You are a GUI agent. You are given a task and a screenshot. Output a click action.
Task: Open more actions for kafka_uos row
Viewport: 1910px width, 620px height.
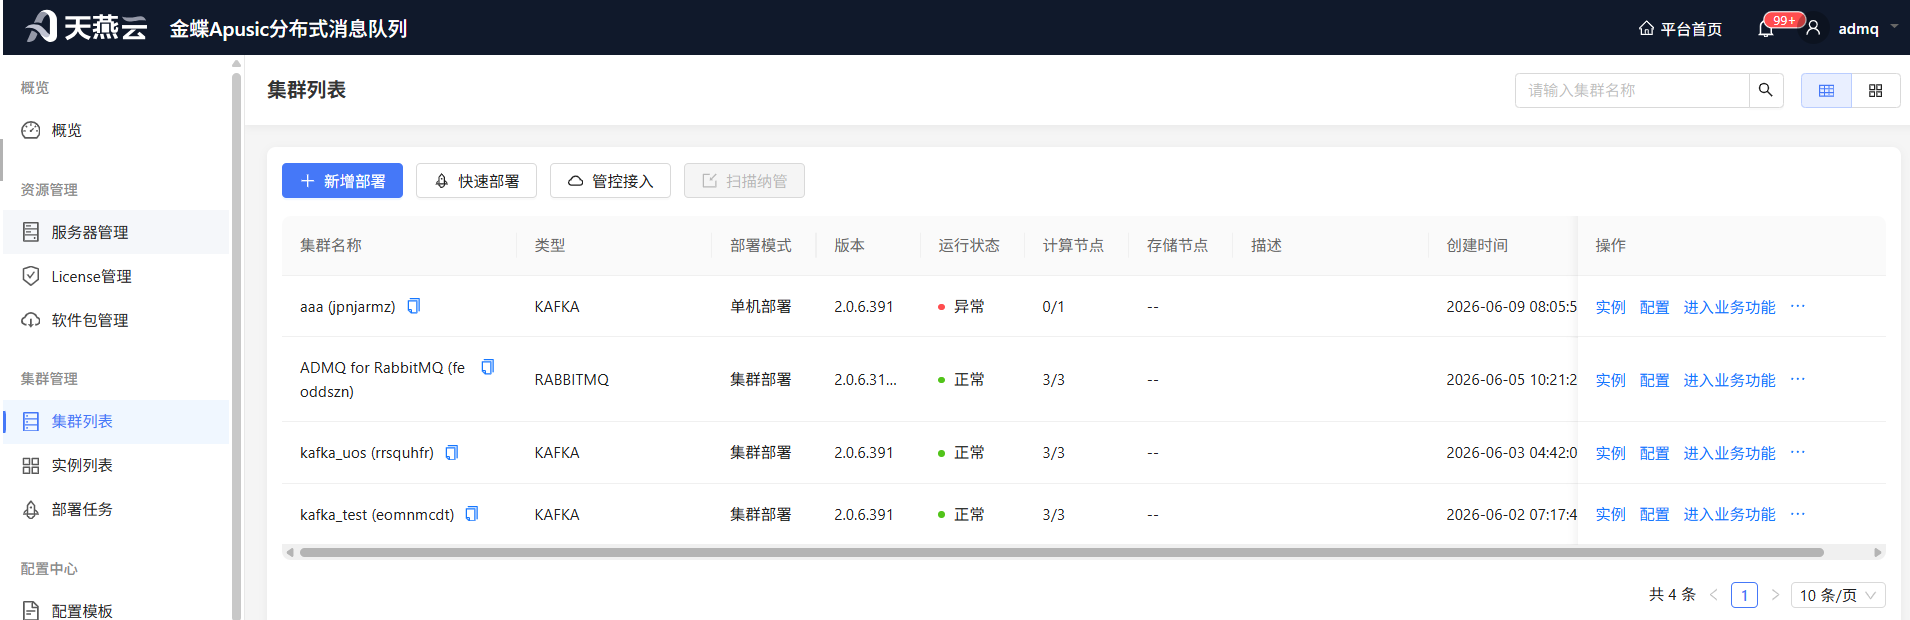point(1798,452)
